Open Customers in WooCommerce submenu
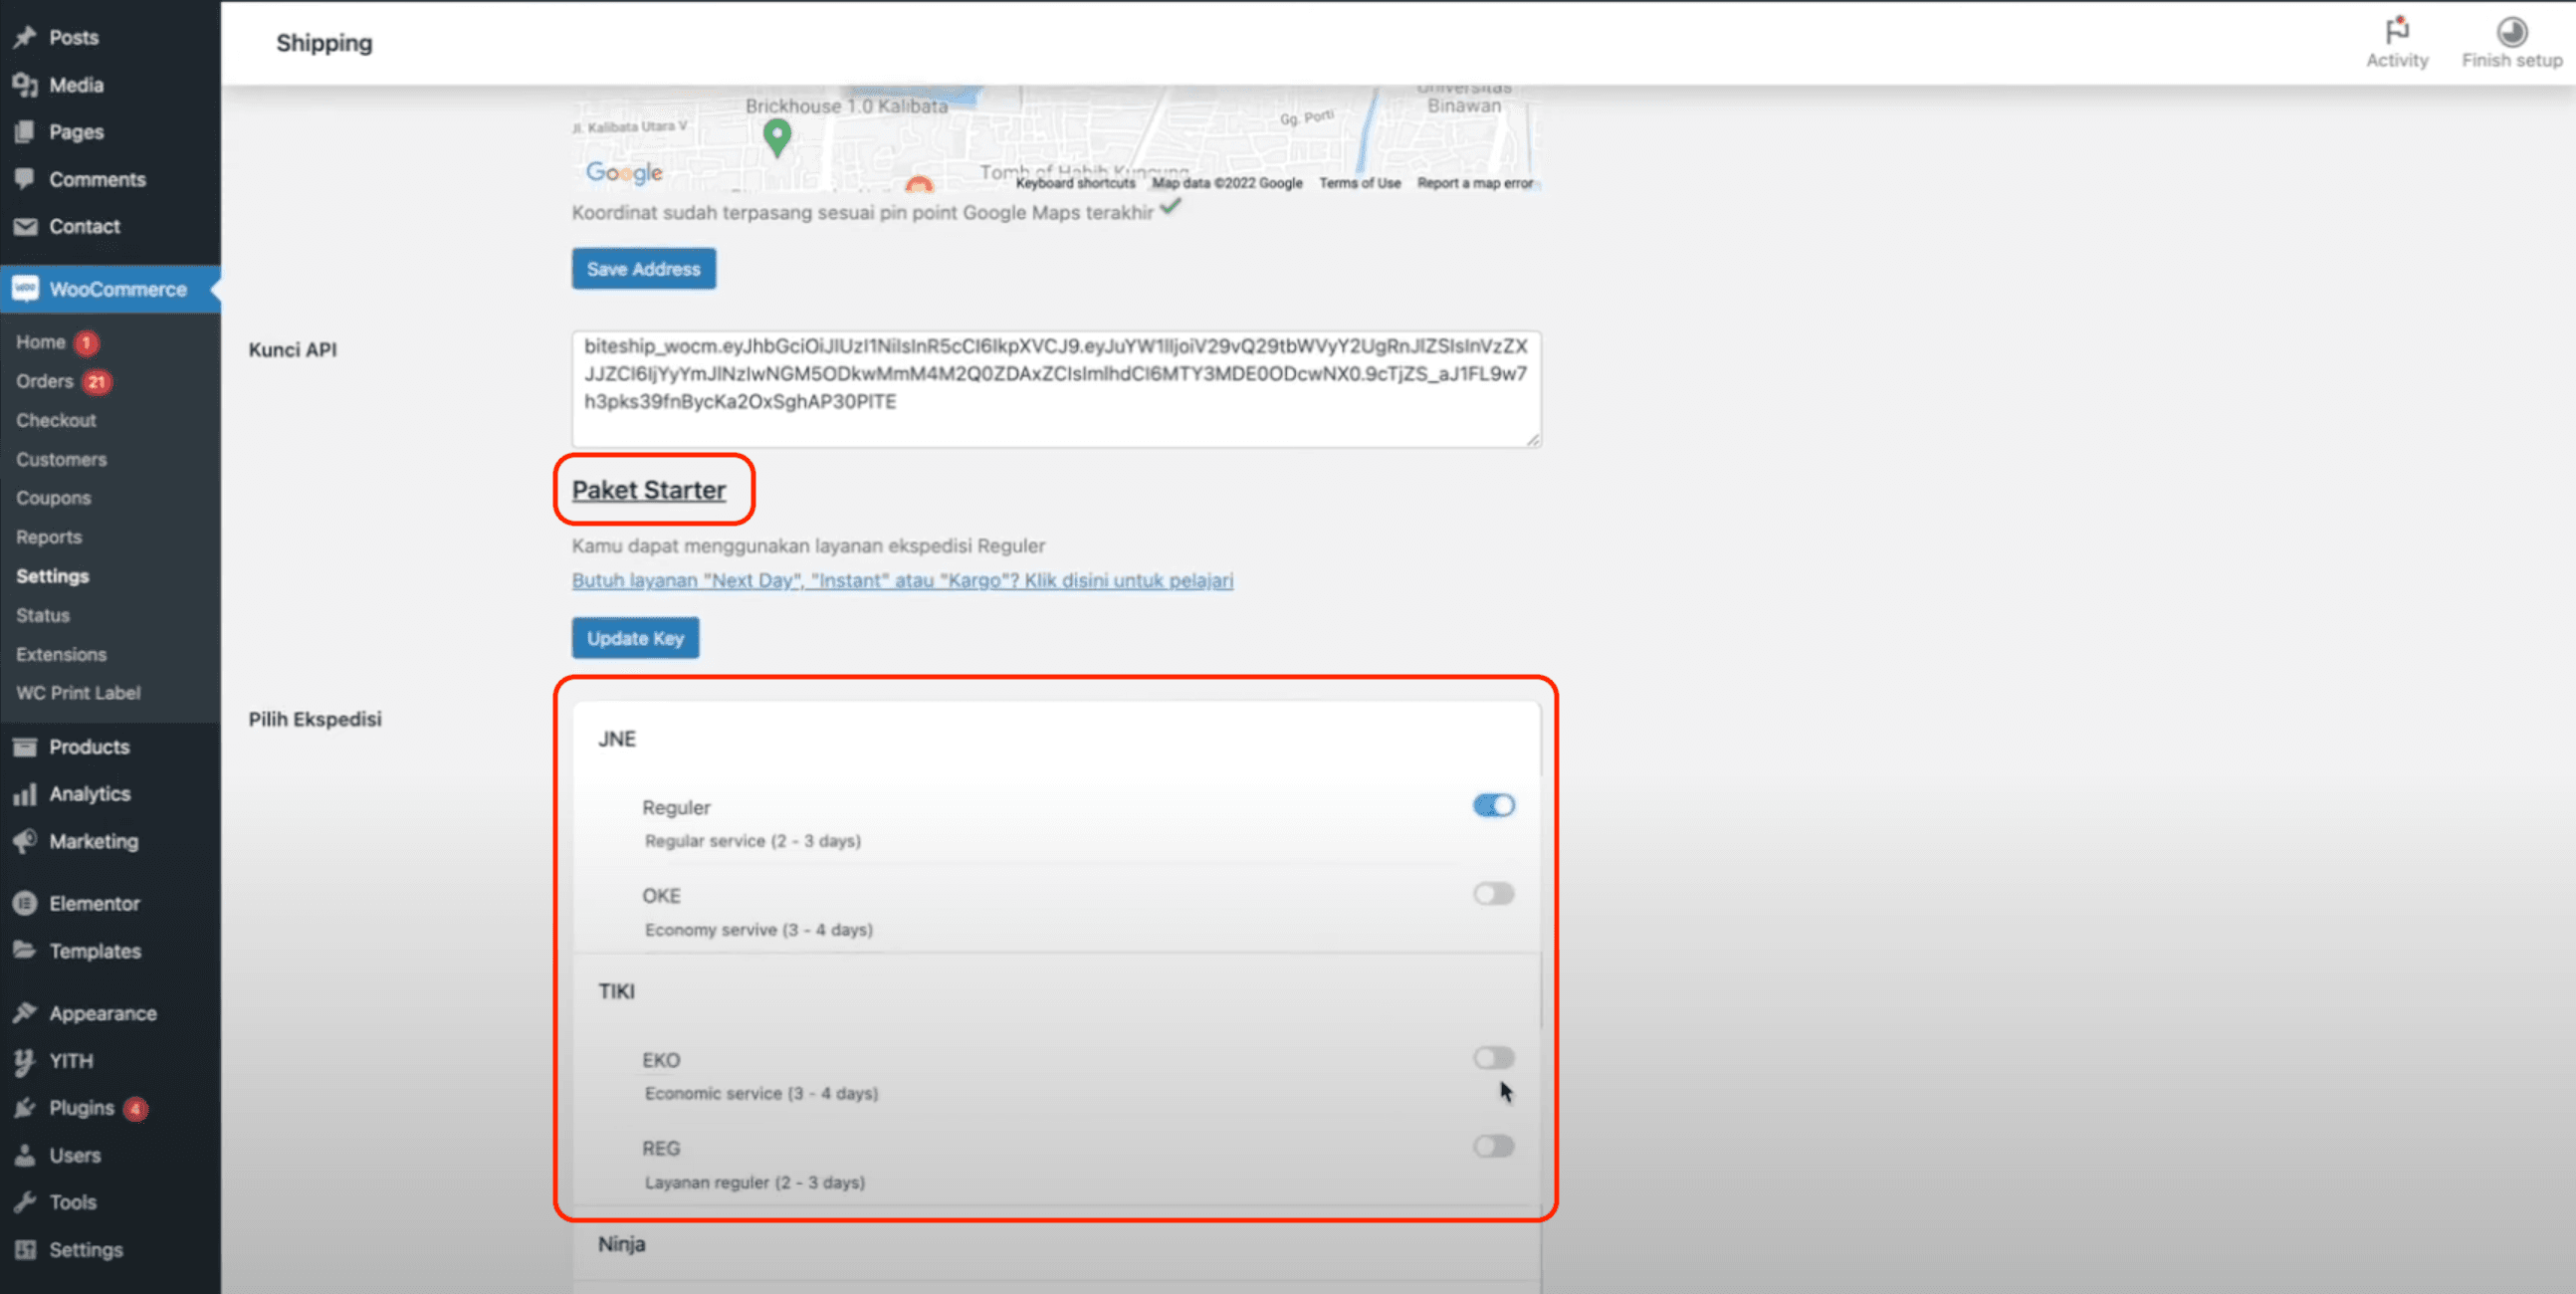2576x1294 pixels. coord(61,459)
